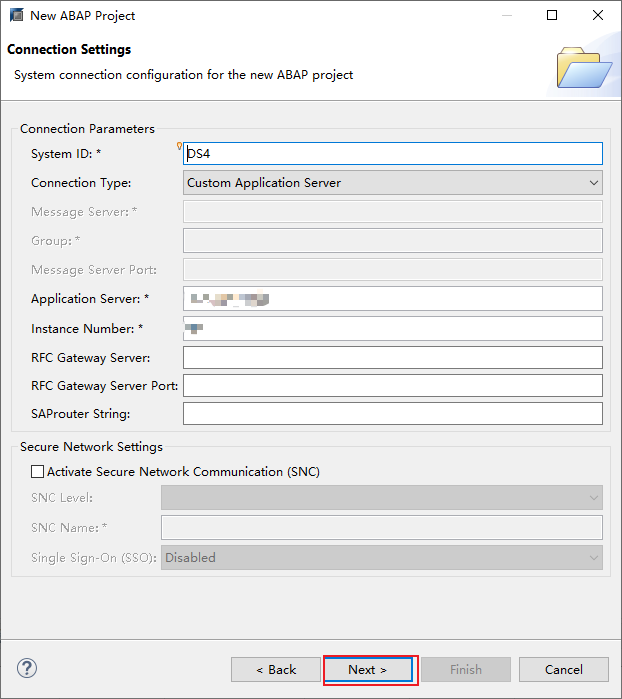Click the application icon in the title bar
The height and width of the screenshot is (699, 622).
tap(15, 15)
